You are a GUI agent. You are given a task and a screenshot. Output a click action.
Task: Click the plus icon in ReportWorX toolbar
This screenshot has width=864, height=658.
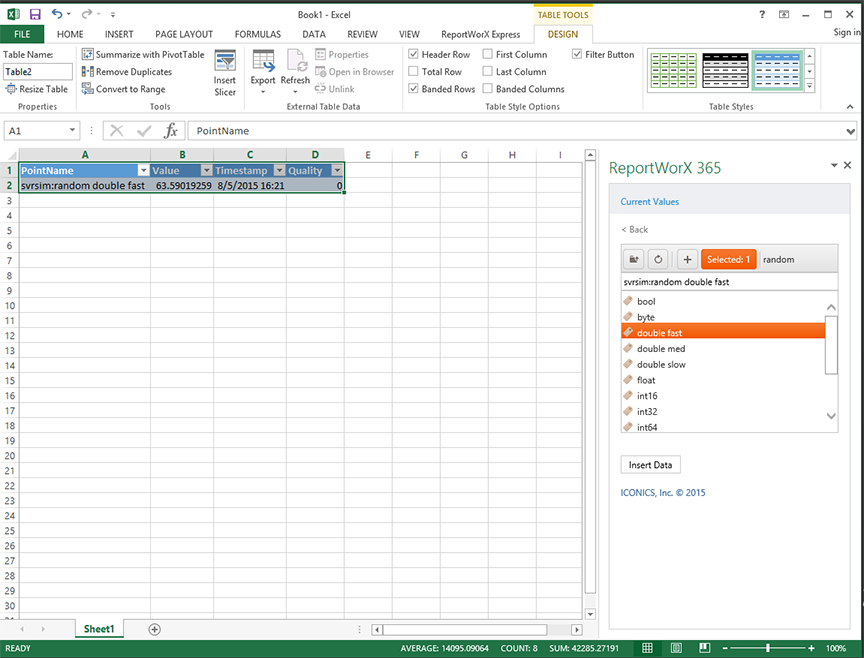(687, 259)
